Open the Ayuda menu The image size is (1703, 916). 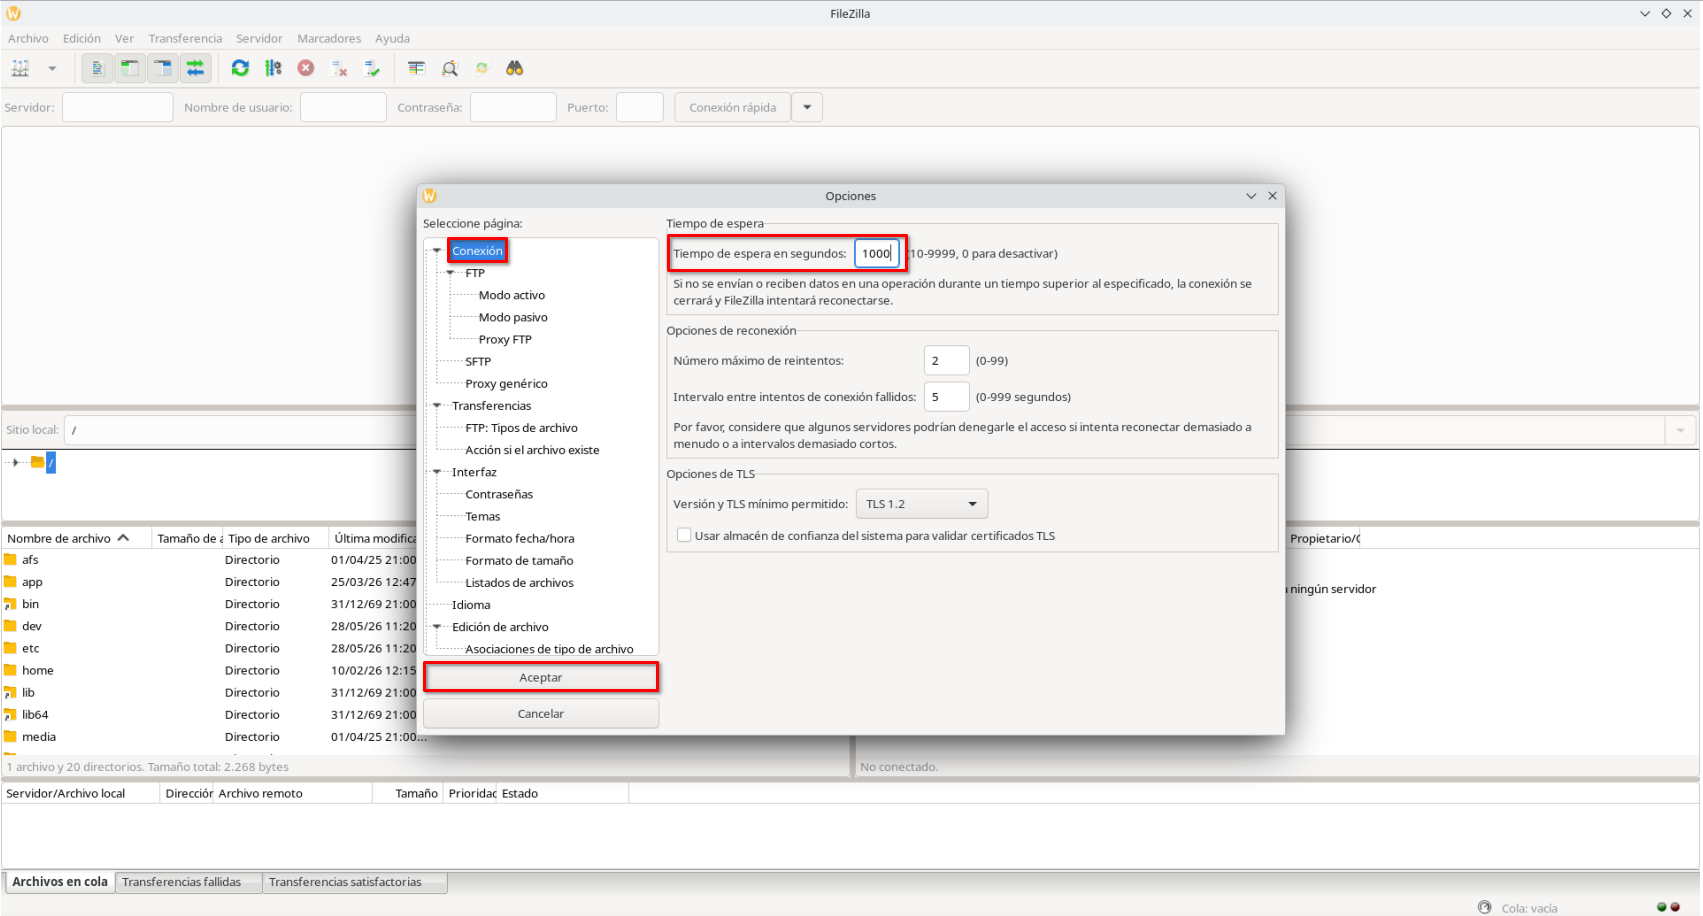[x=392, y=39]
